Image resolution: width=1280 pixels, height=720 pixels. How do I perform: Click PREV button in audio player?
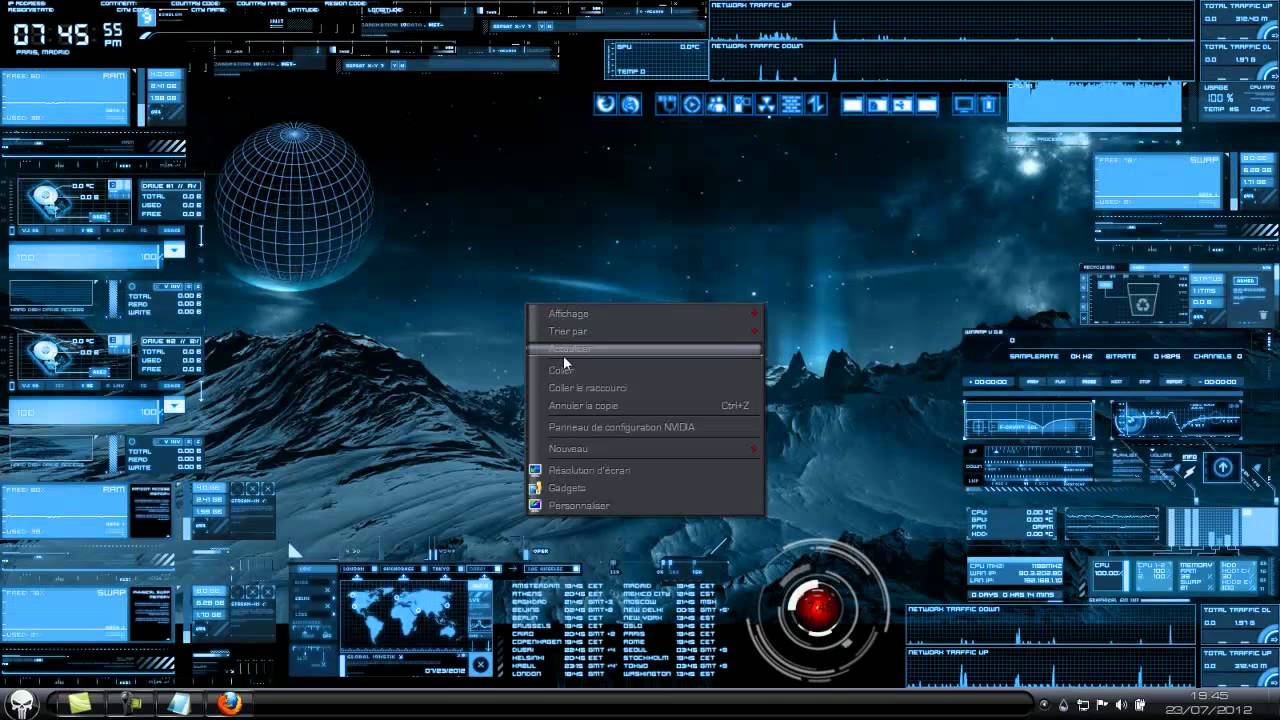coord(1033,381)
